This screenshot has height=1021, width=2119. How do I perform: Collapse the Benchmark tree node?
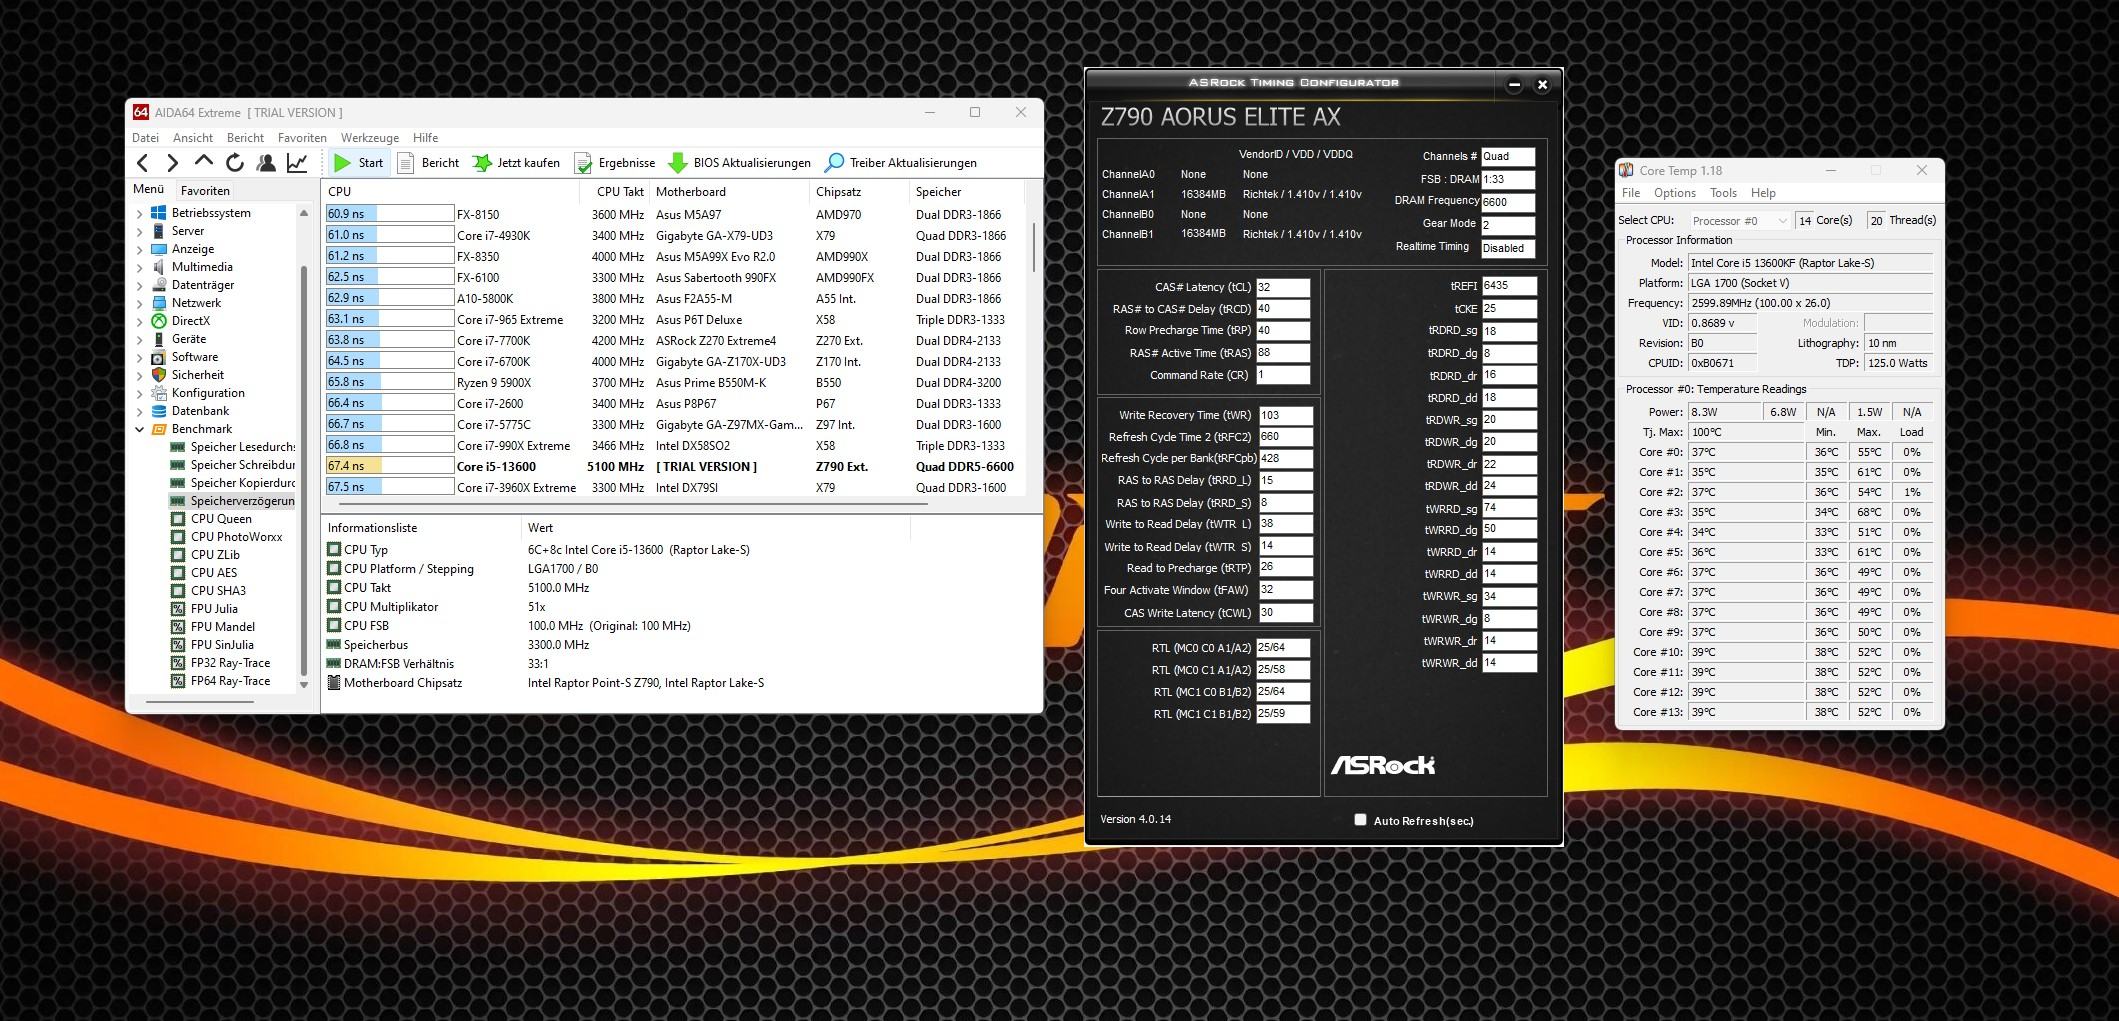point(139,429)
